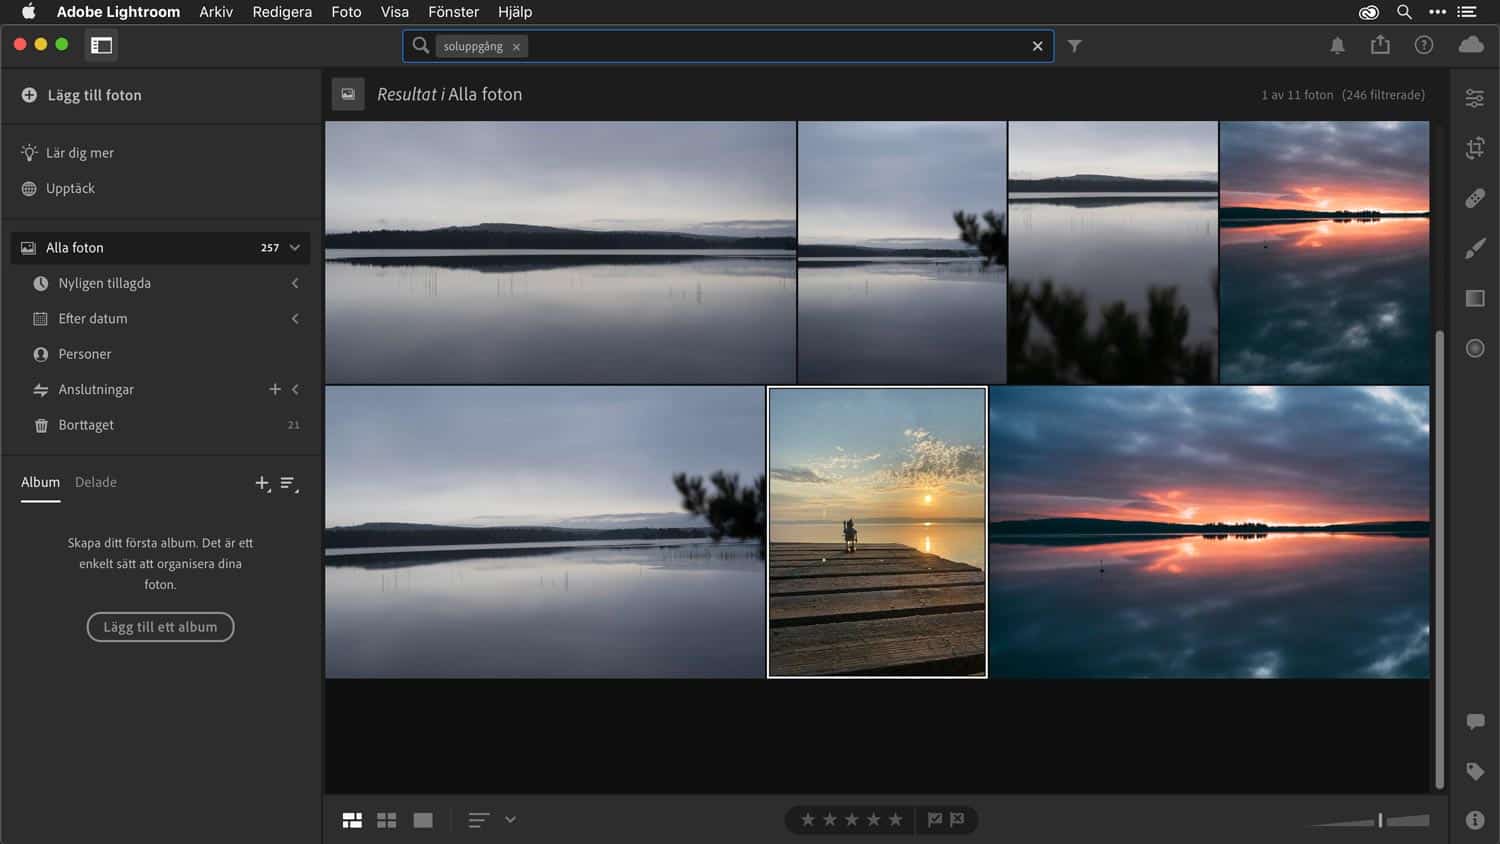Open the Edit panel with adjustment sliders
Viewport: 1500px width, 844px height.
[1474, 97]
